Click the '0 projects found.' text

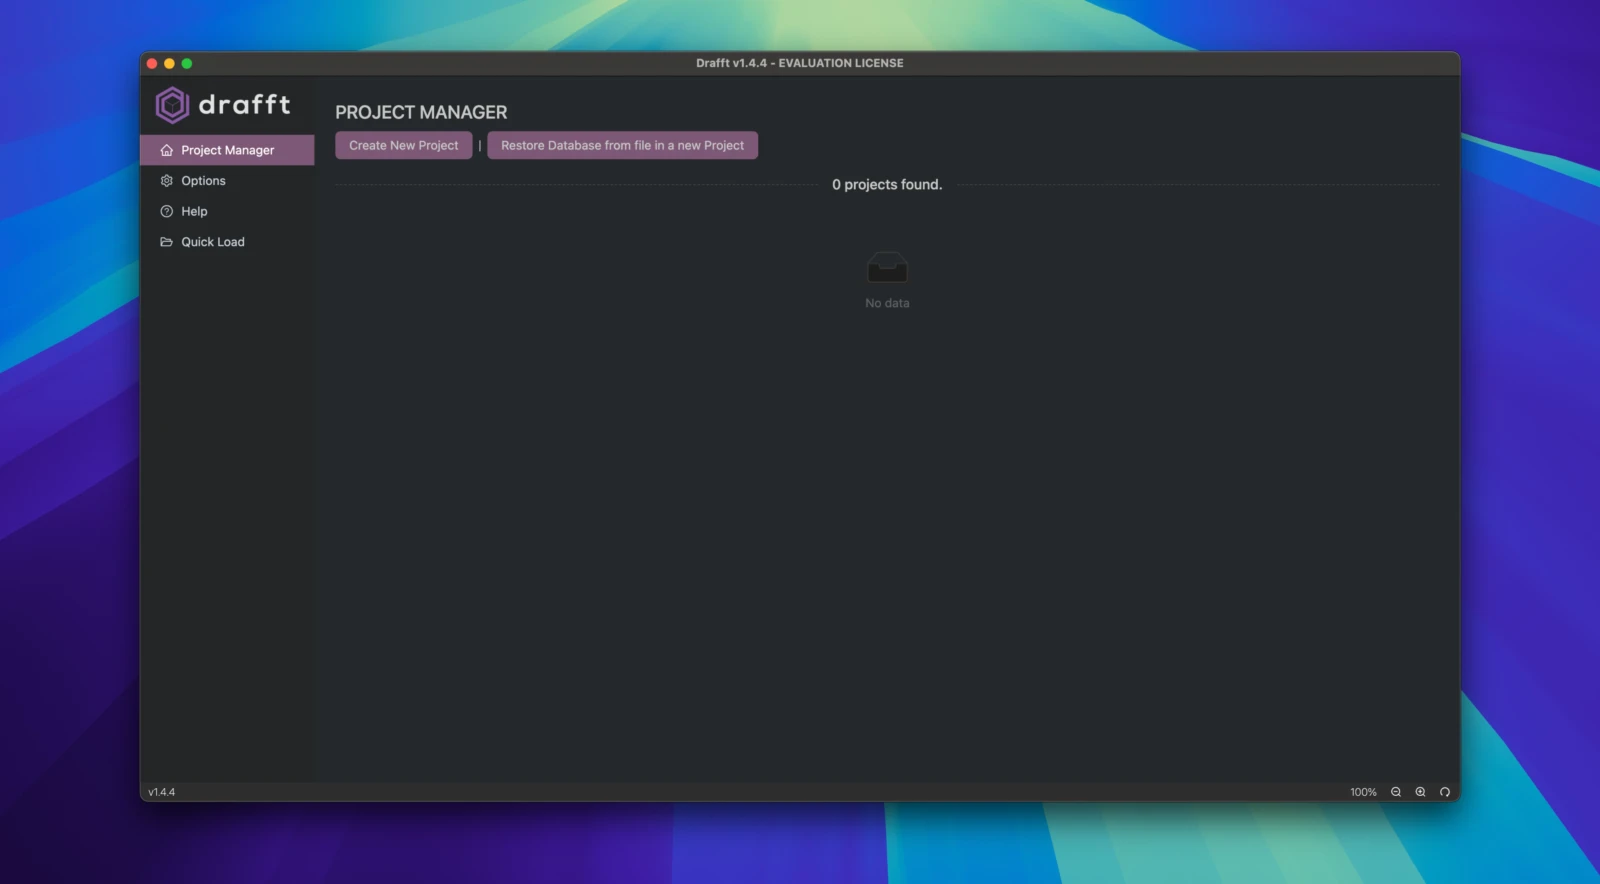pyautogui.click(x=887, y=185)
